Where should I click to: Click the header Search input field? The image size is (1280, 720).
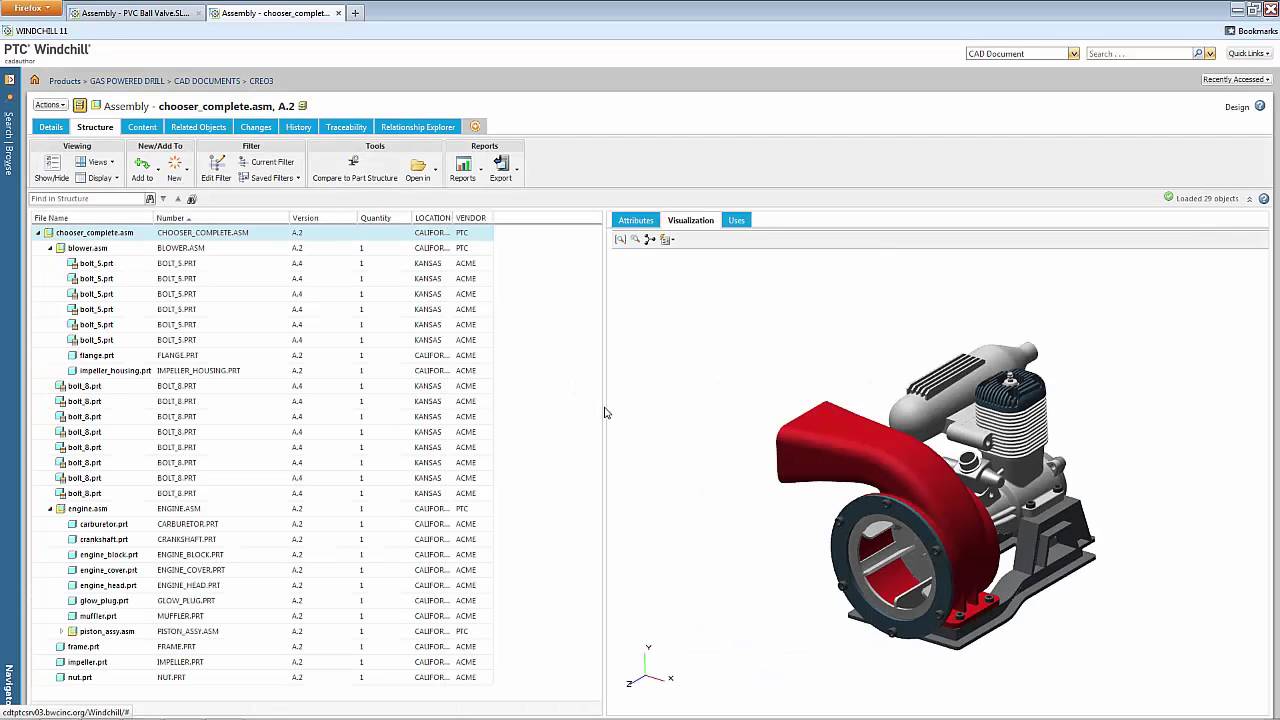pyautogui.click(x=1139, y=53)
